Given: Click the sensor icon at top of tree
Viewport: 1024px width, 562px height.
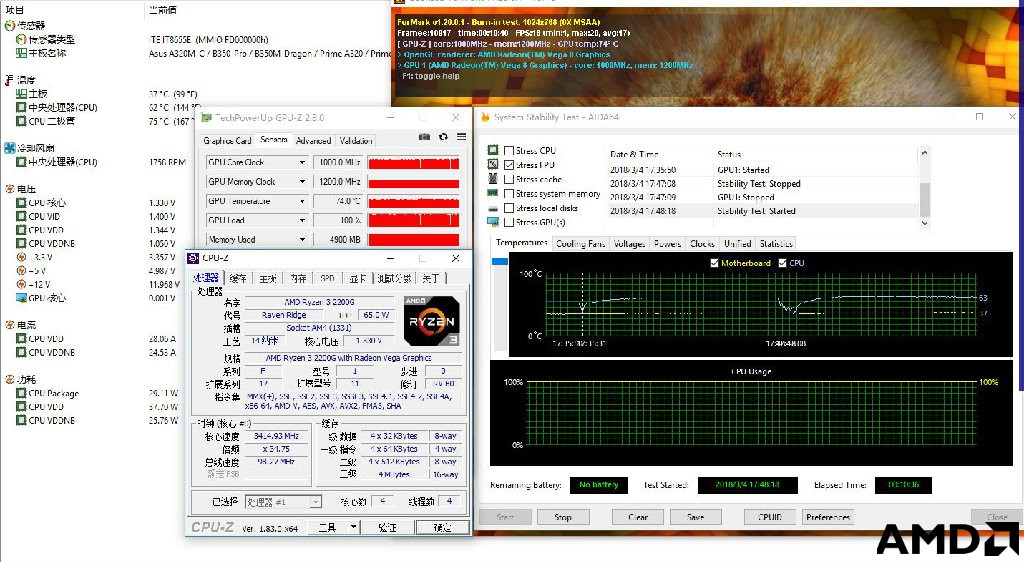Looking at the screenshot, I should click(x=9, y=25).
